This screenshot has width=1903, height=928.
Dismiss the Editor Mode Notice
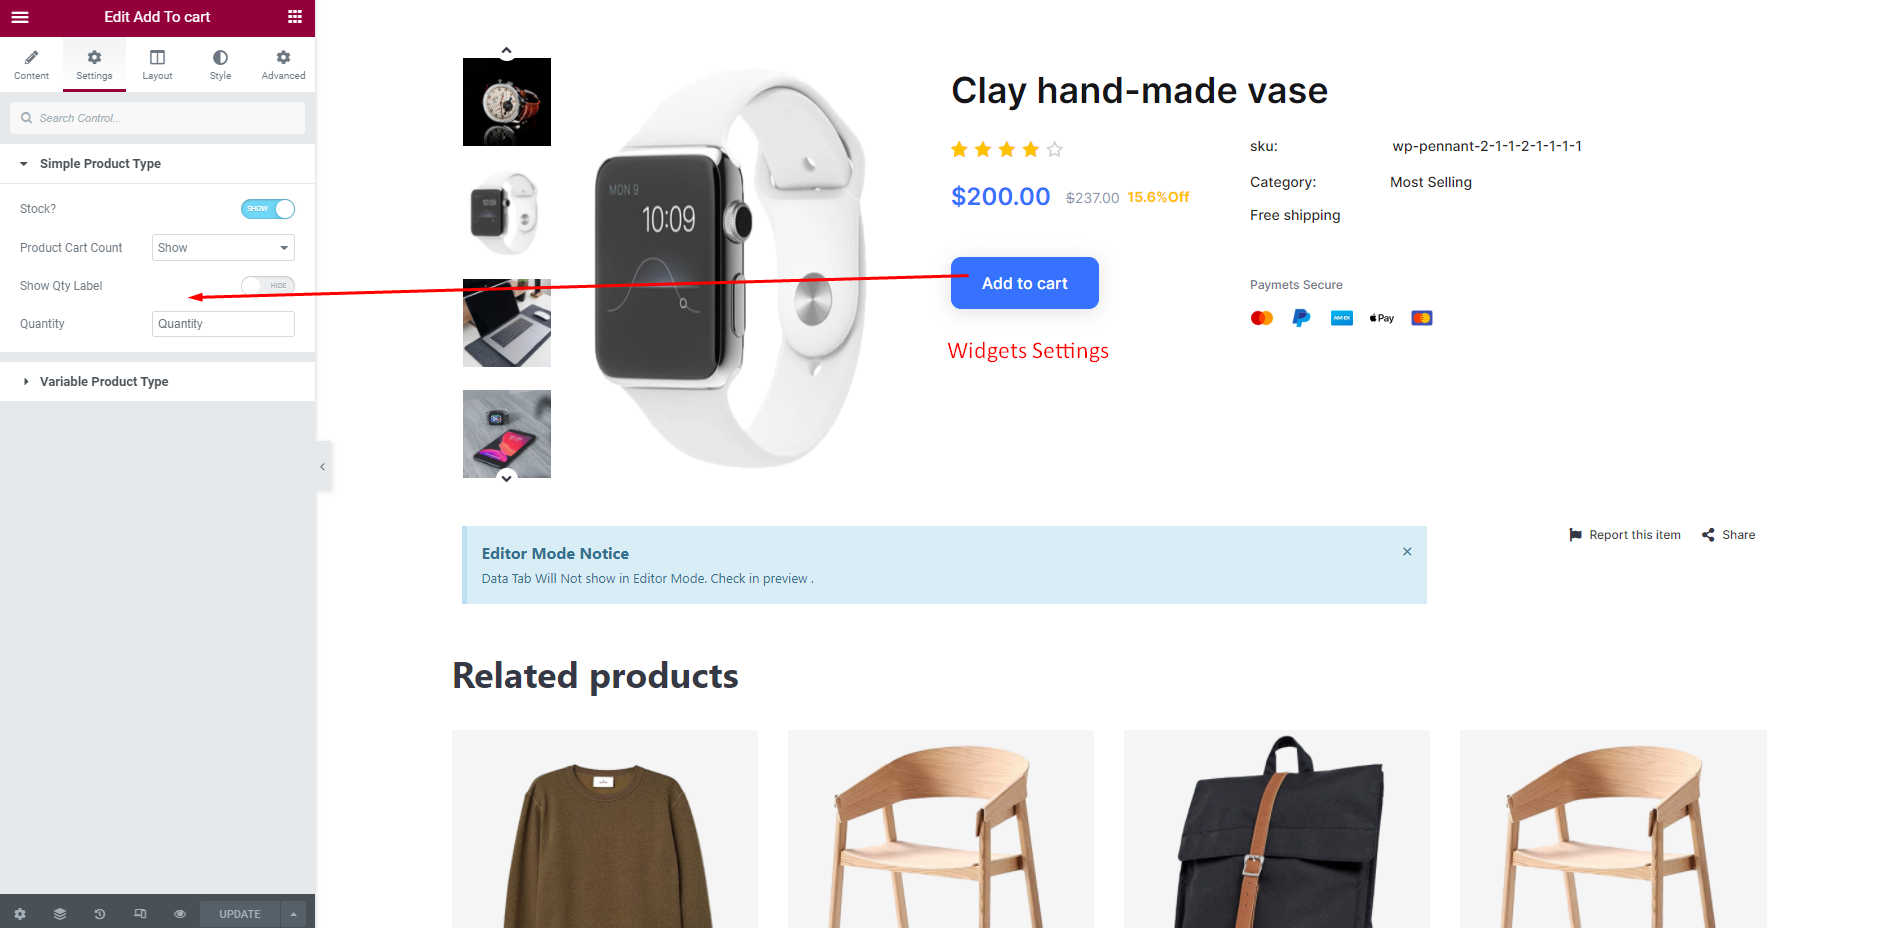coord(1407,552)
